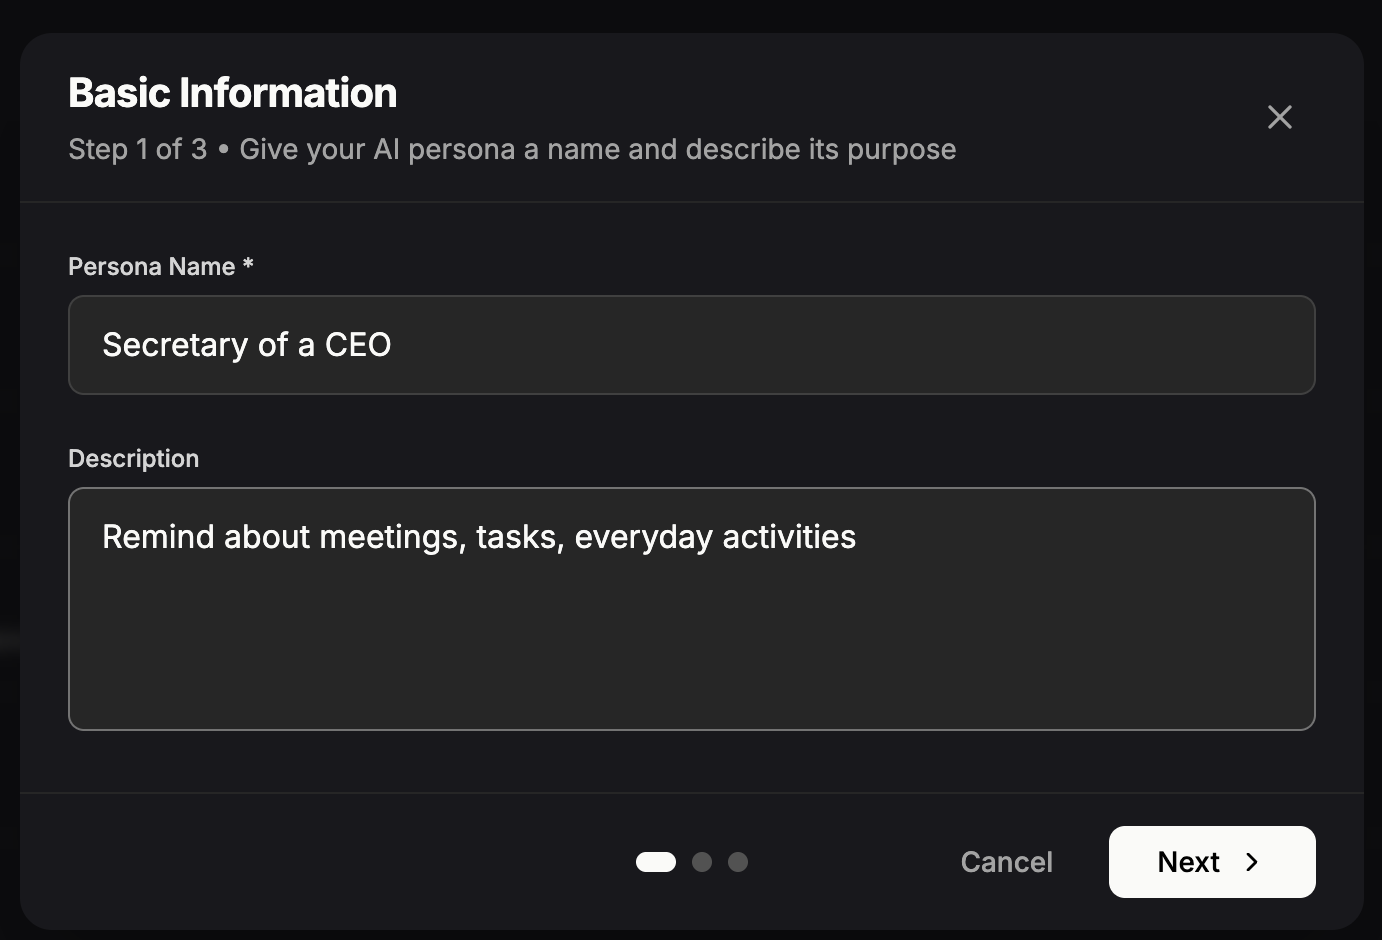Cancel the persona creation
The height and width of the screenshot is (940, 1382).
pos(1006,862)
